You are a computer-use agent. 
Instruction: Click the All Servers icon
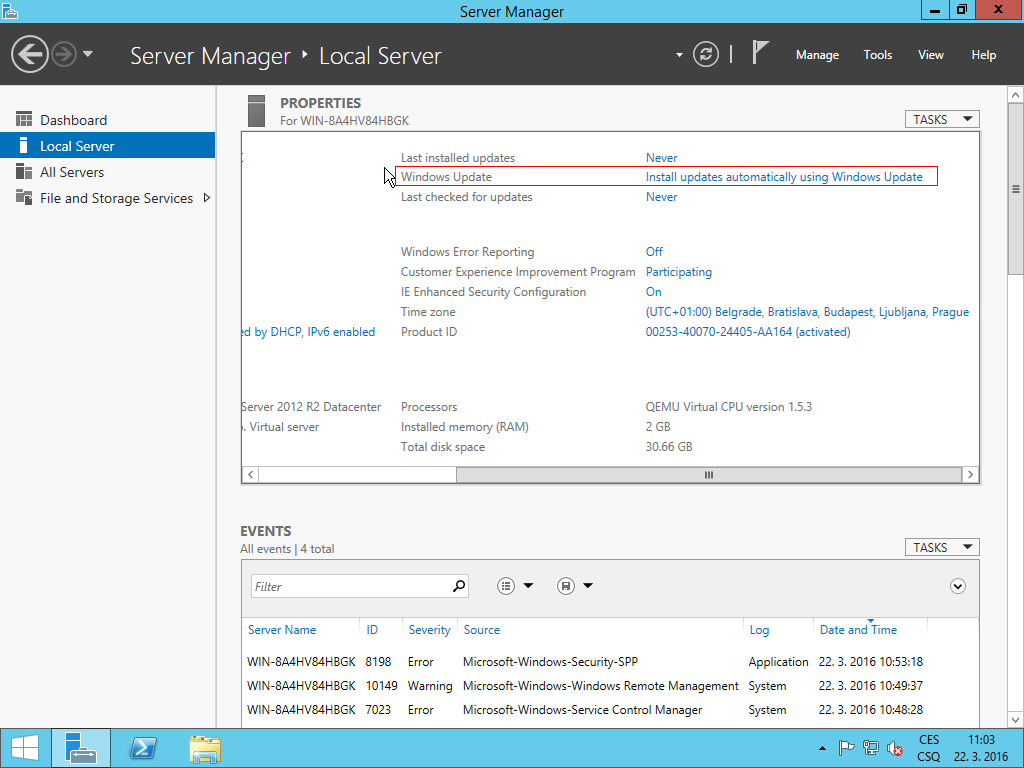click(24, 171)
